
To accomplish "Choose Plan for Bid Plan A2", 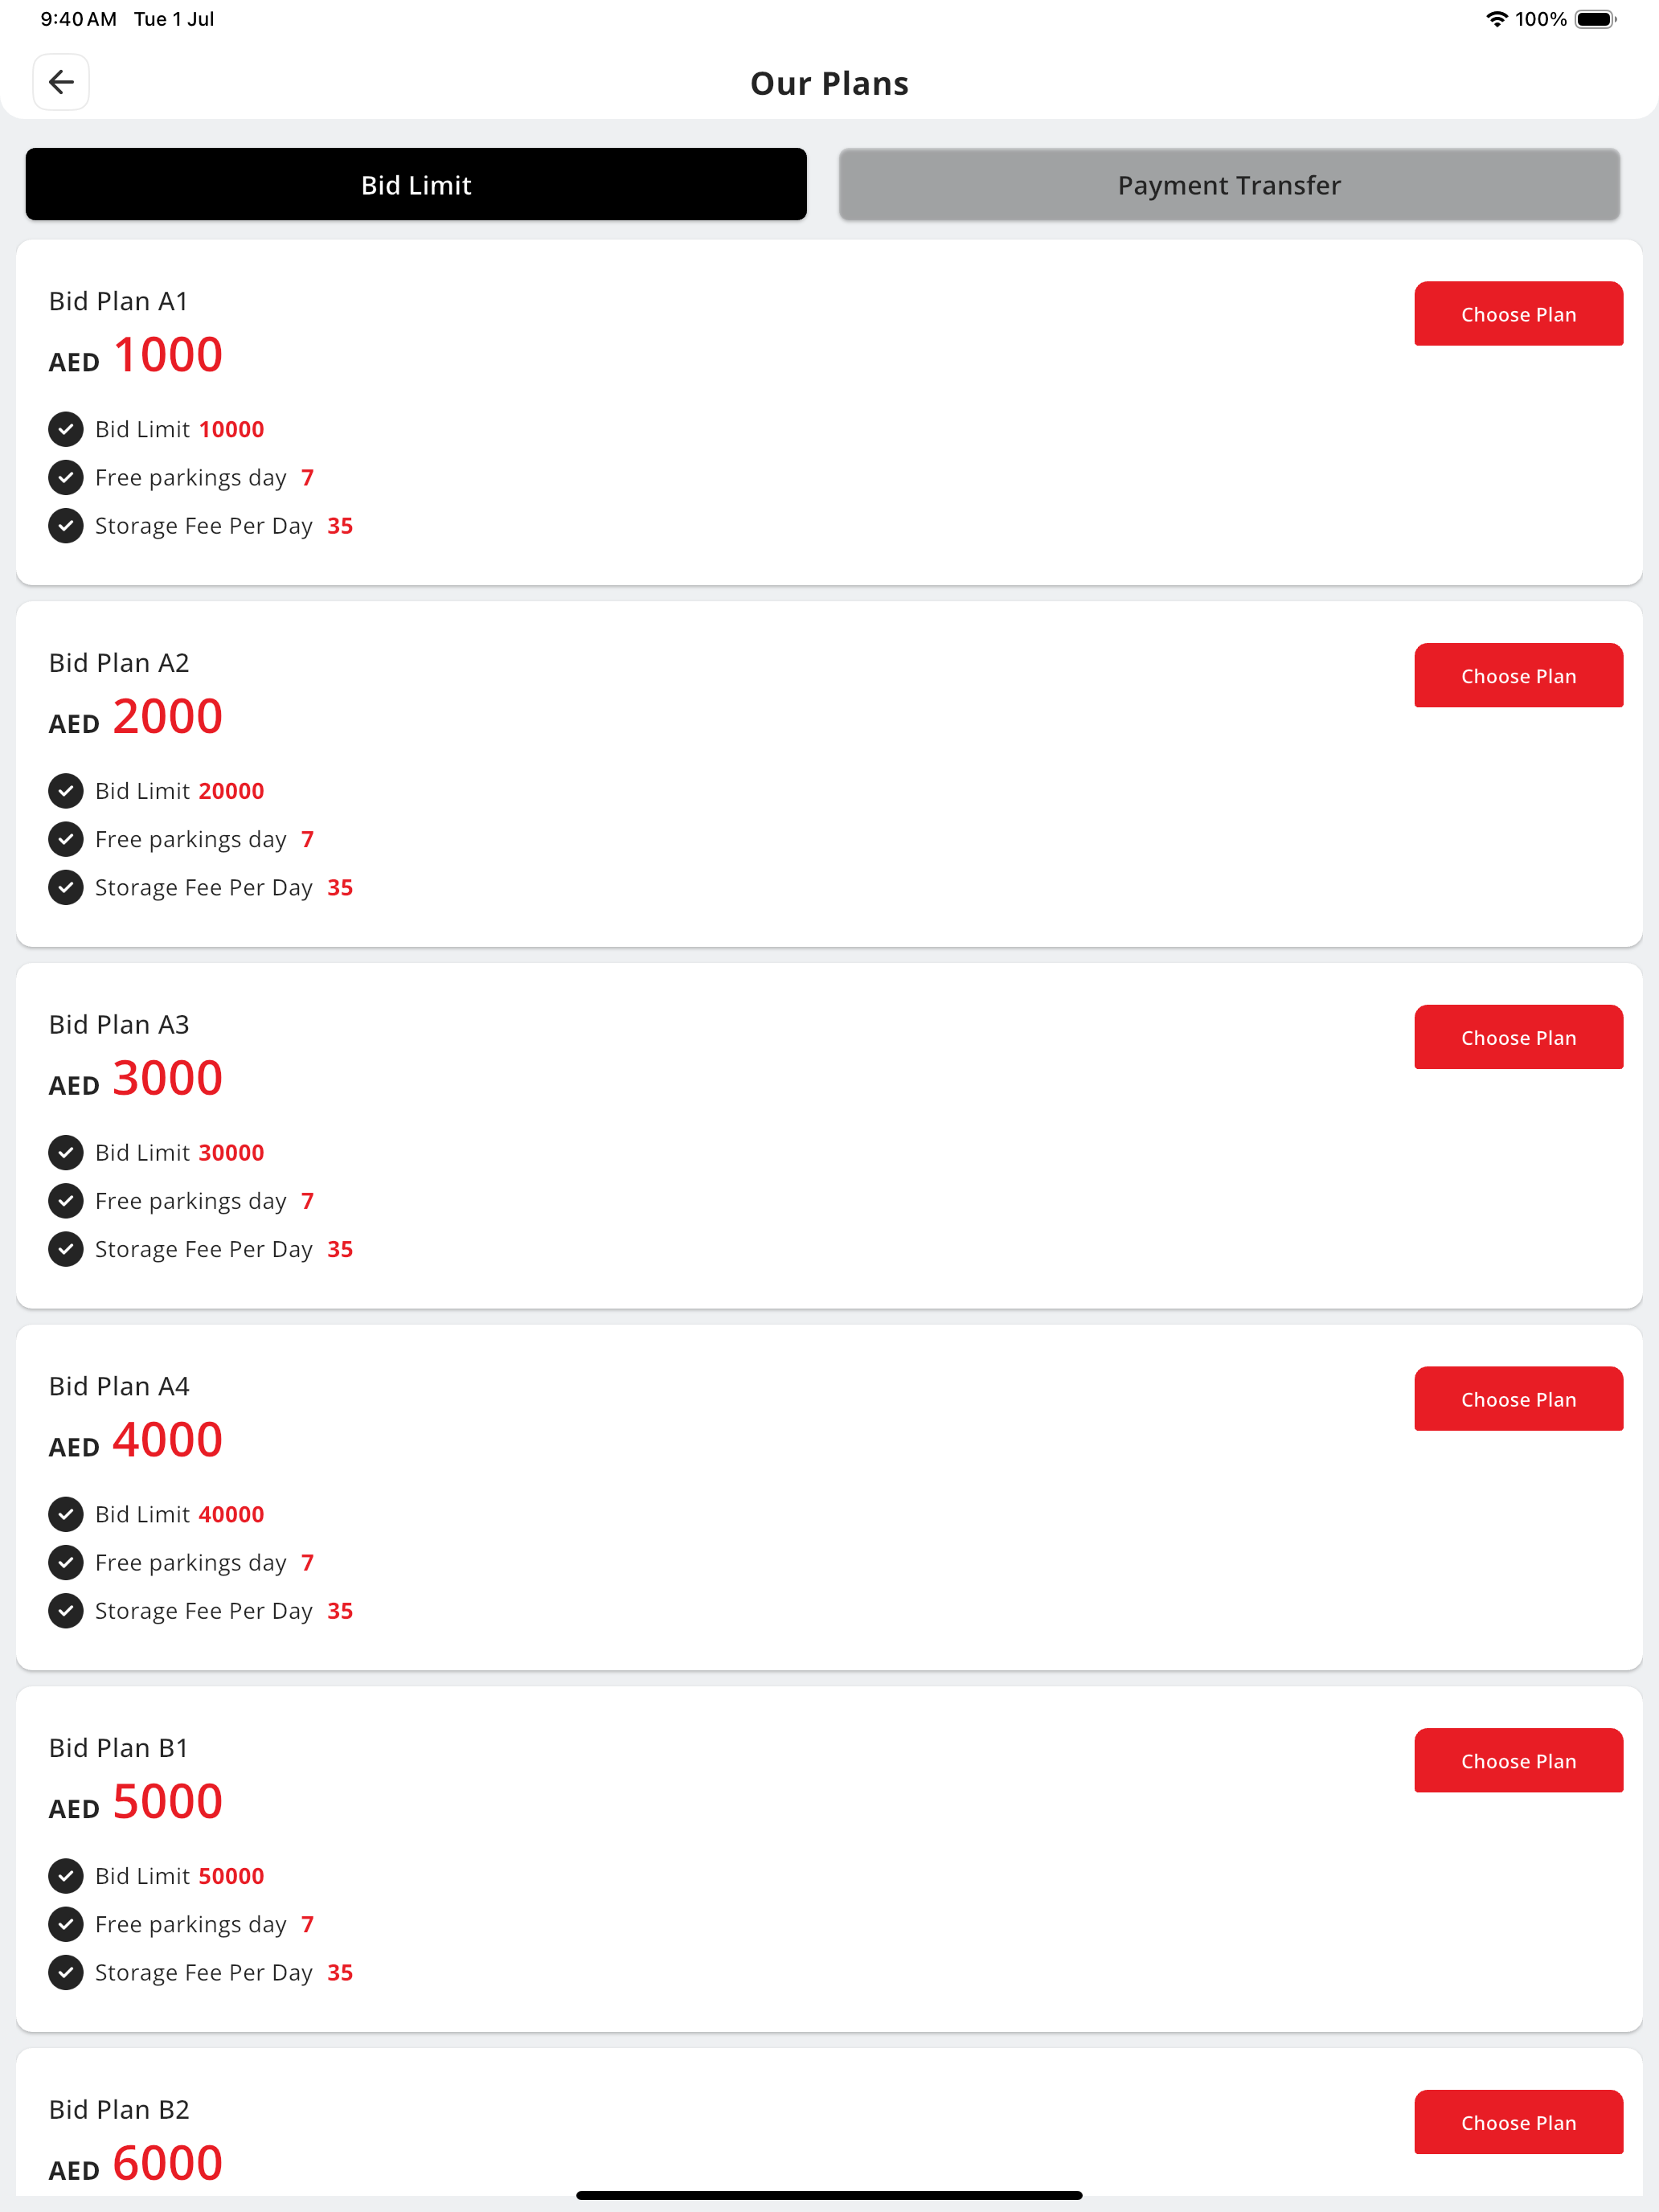I will pos(1518,676).
